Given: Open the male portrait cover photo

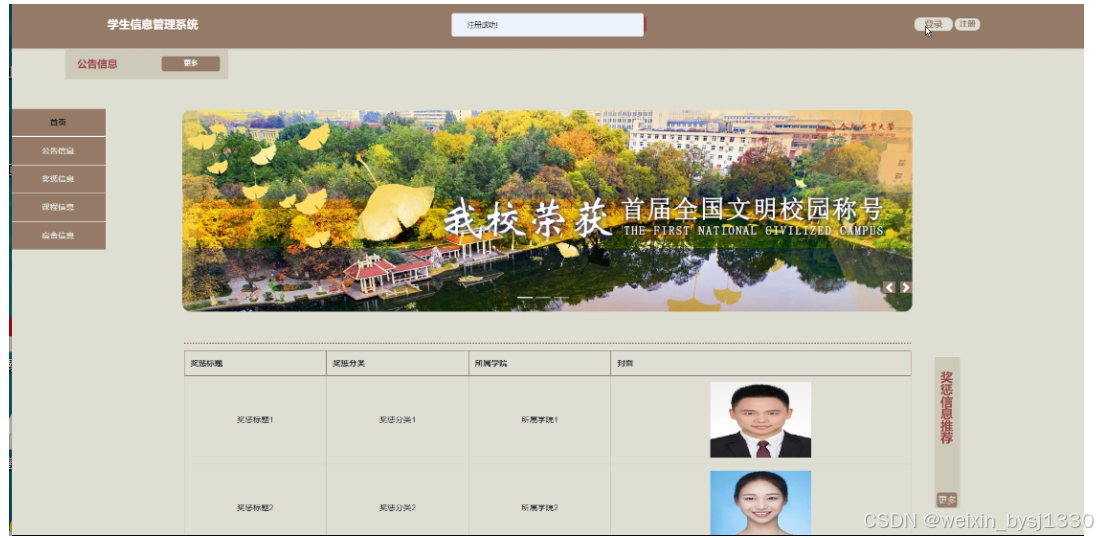Looking at the screenshot, I should 760,420.
